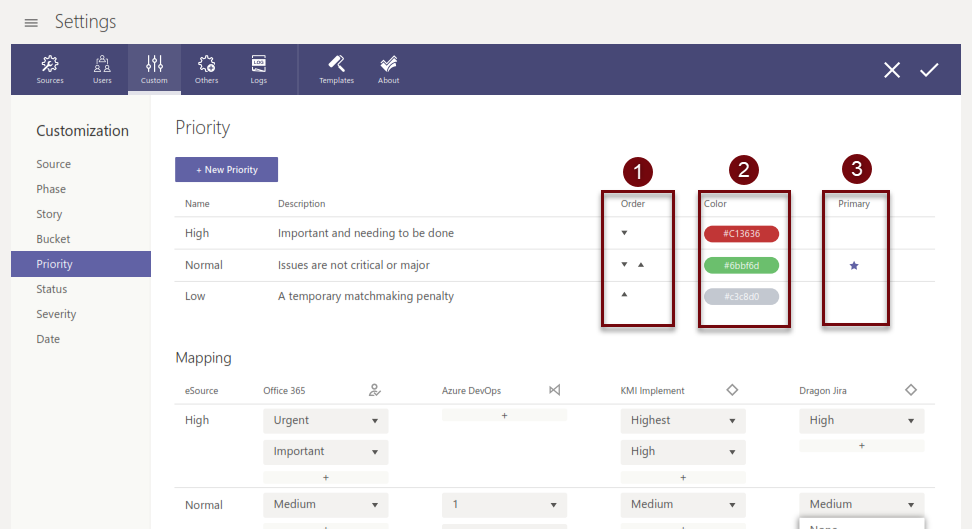
Task: Click the New Priority button
Action: click(x=226, y=170)
